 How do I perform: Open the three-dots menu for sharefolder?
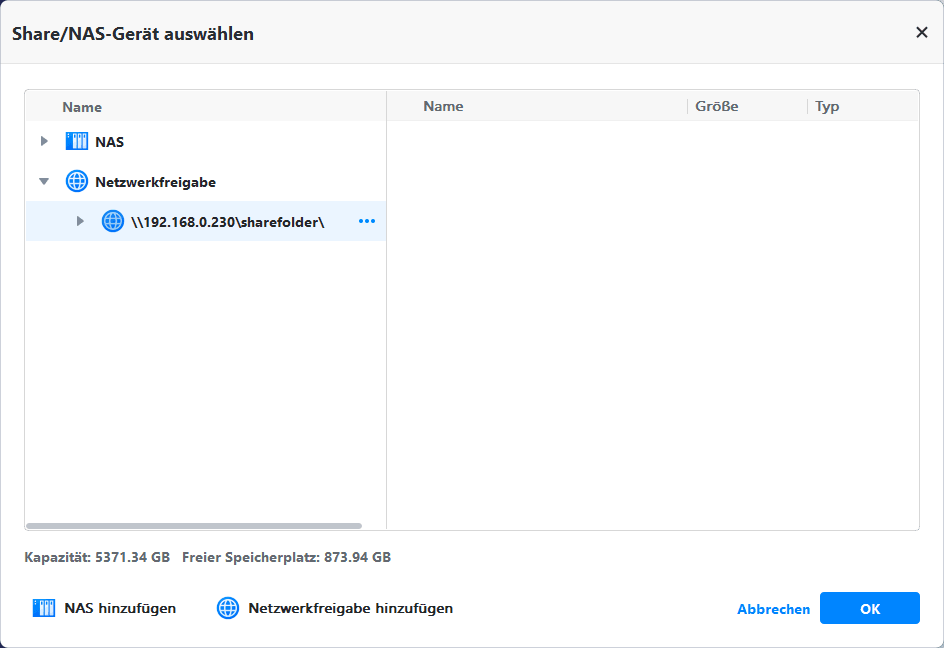tap(367, 221)
